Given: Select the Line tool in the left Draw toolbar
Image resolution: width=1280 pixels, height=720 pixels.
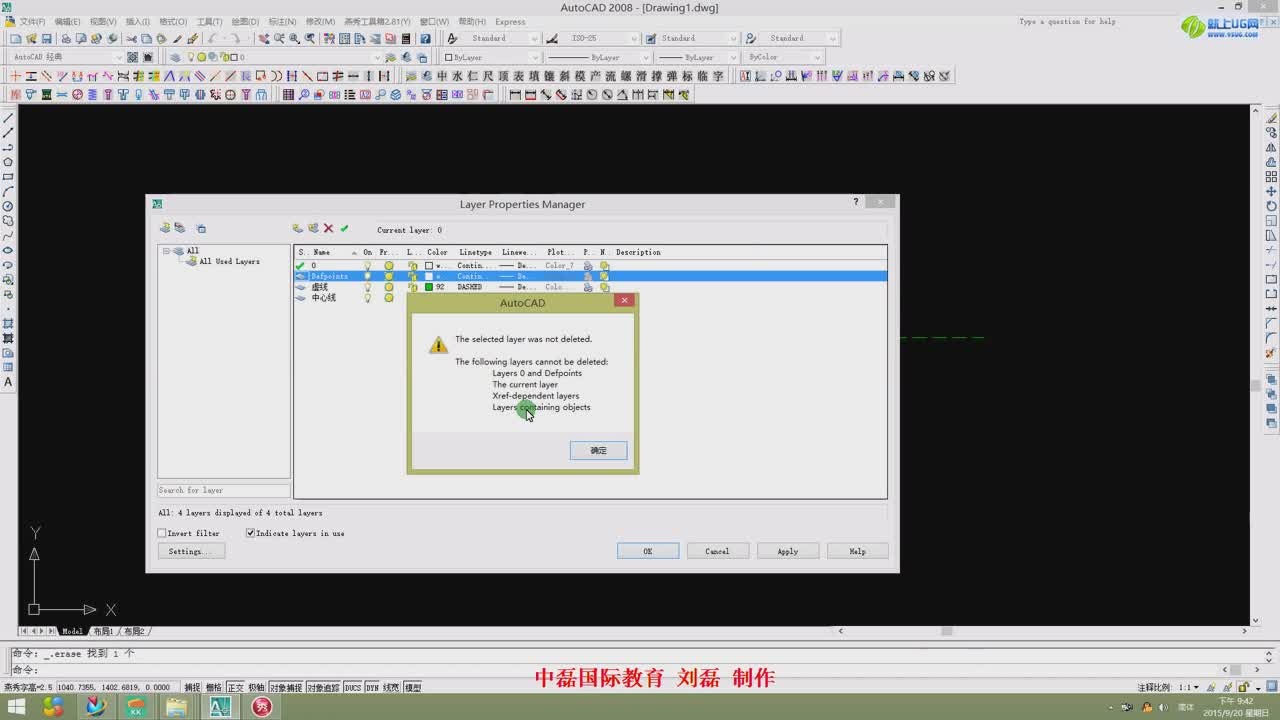Looking at the screenshot, I should tap(9, 118).
